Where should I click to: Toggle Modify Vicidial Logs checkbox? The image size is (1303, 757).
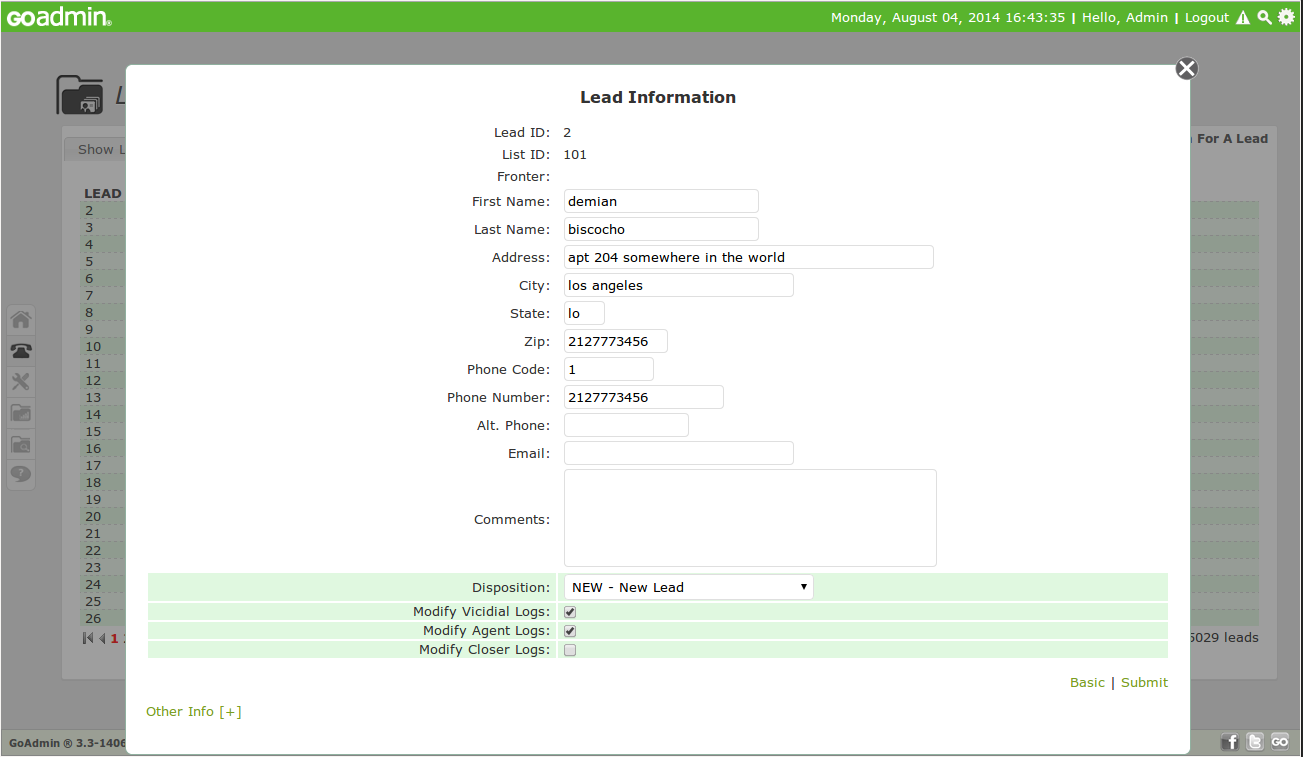tap(570, 612)
